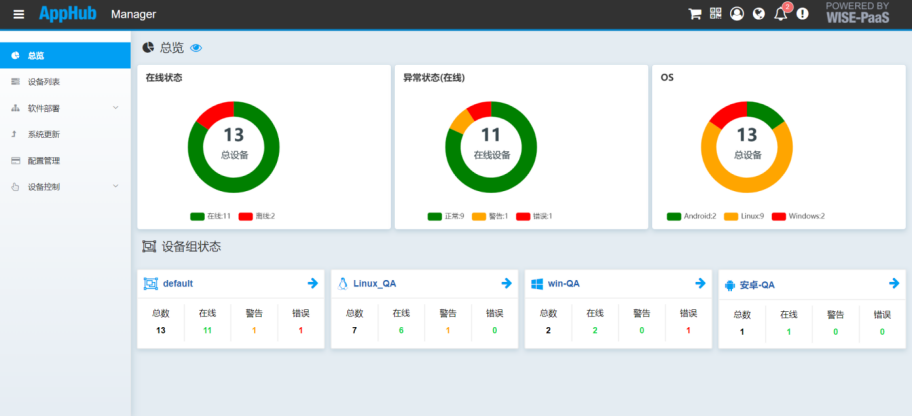
Task: Click the exclamation info icon
Action: tap(803, 13)
